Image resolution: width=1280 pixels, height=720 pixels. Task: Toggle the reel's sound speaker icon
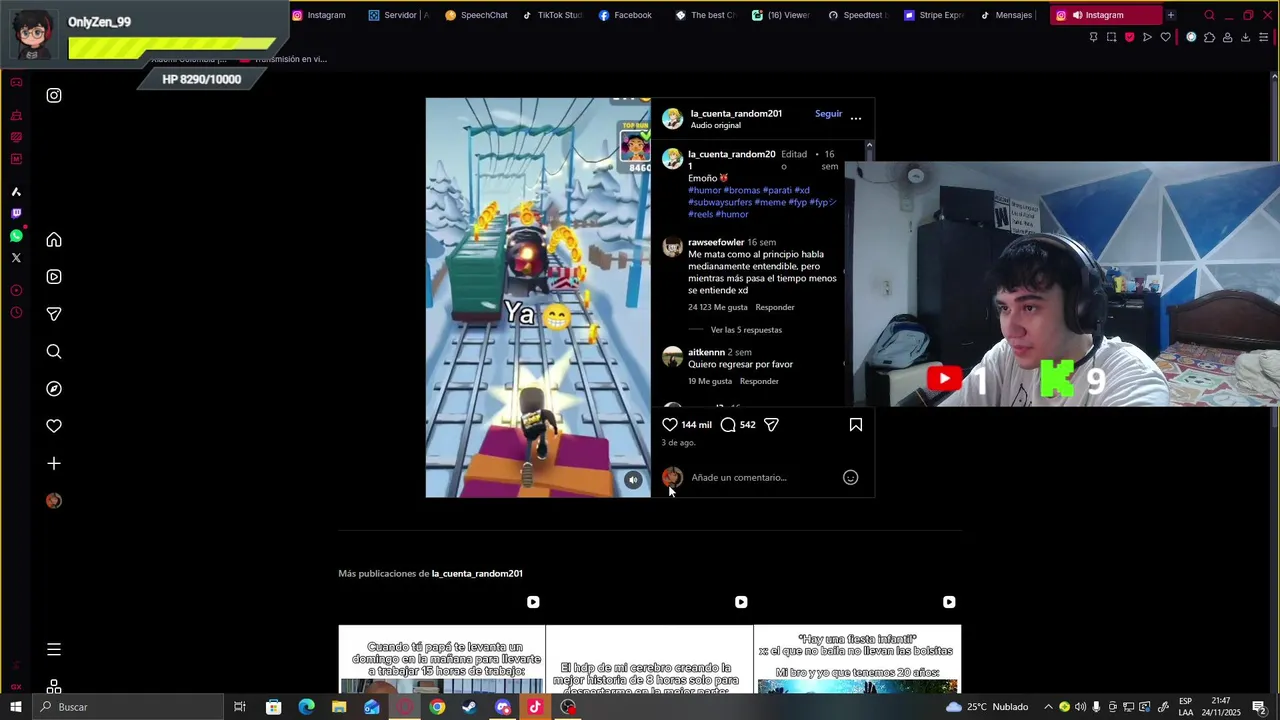[x=633, y=480]
